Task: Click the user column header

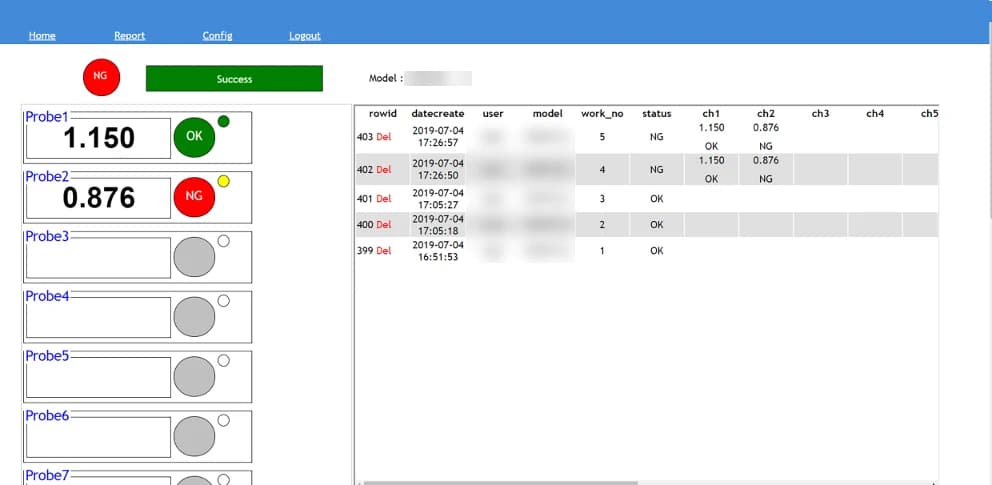Action: pyautogui.click(x=493, y=114)
